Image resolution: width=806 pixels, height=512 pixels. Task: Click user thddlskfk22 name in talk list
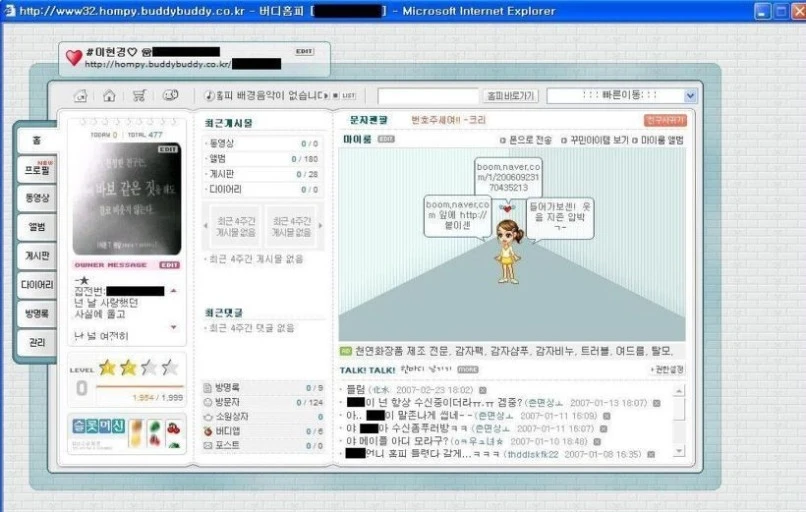coord(533,454)
